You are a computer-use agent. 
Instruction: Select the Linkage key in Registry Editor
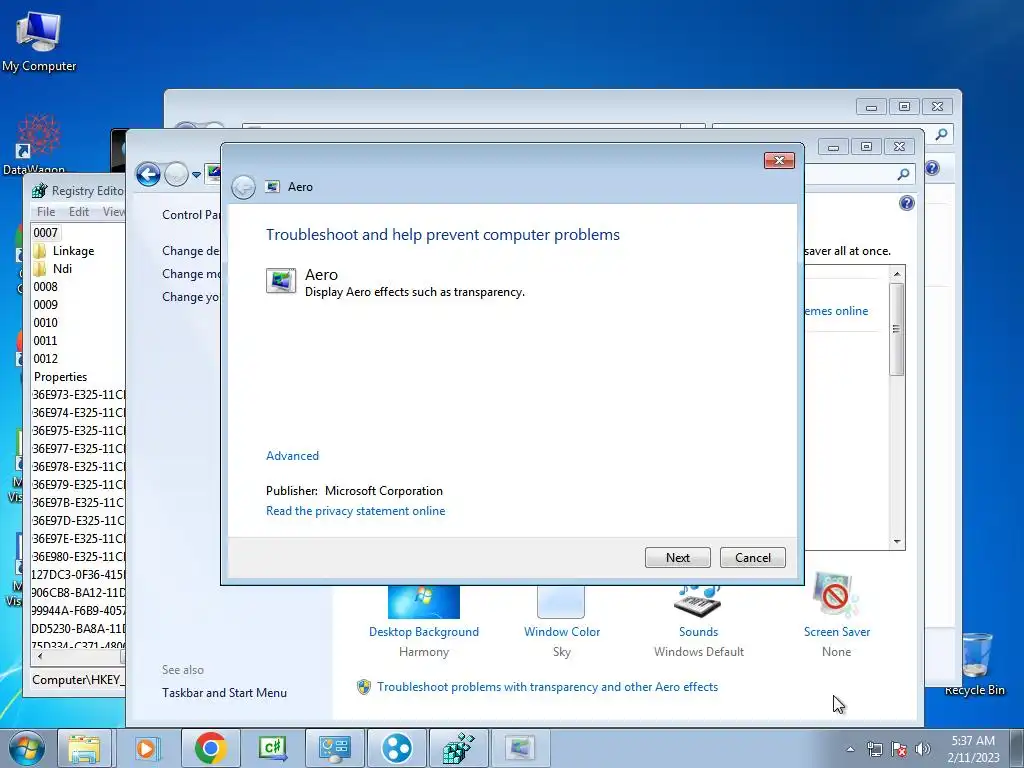point(73,251)
